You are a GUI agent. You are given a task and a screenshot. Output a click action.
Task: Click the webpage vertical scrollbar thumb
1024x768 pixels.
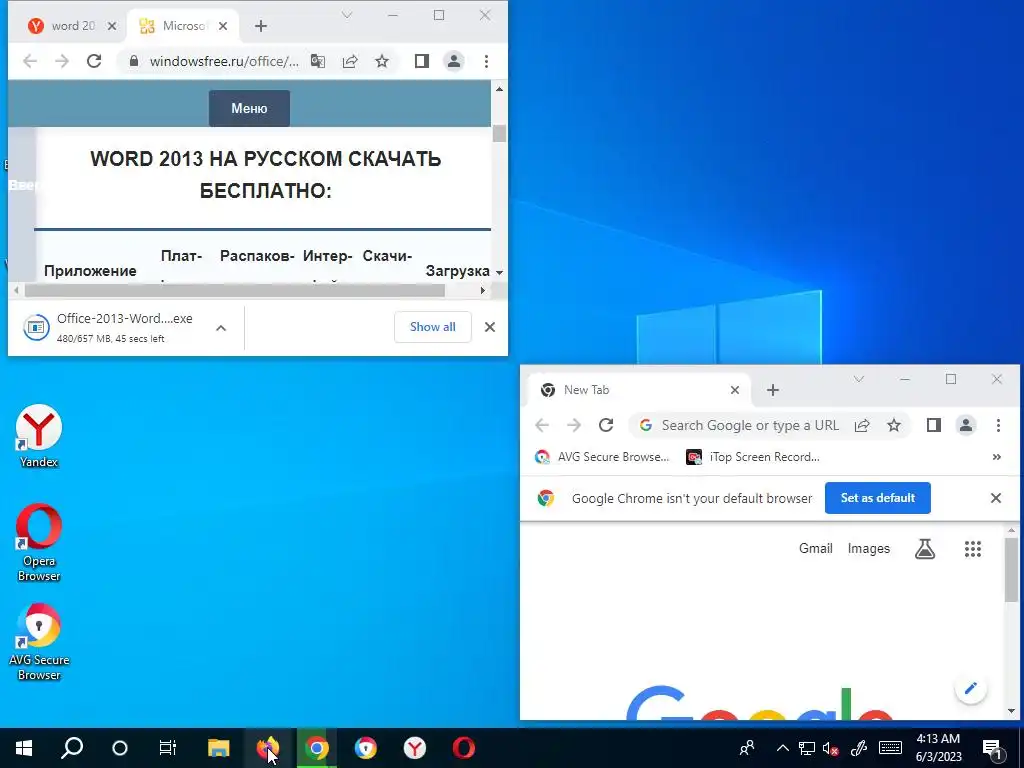tap(500, 133)
